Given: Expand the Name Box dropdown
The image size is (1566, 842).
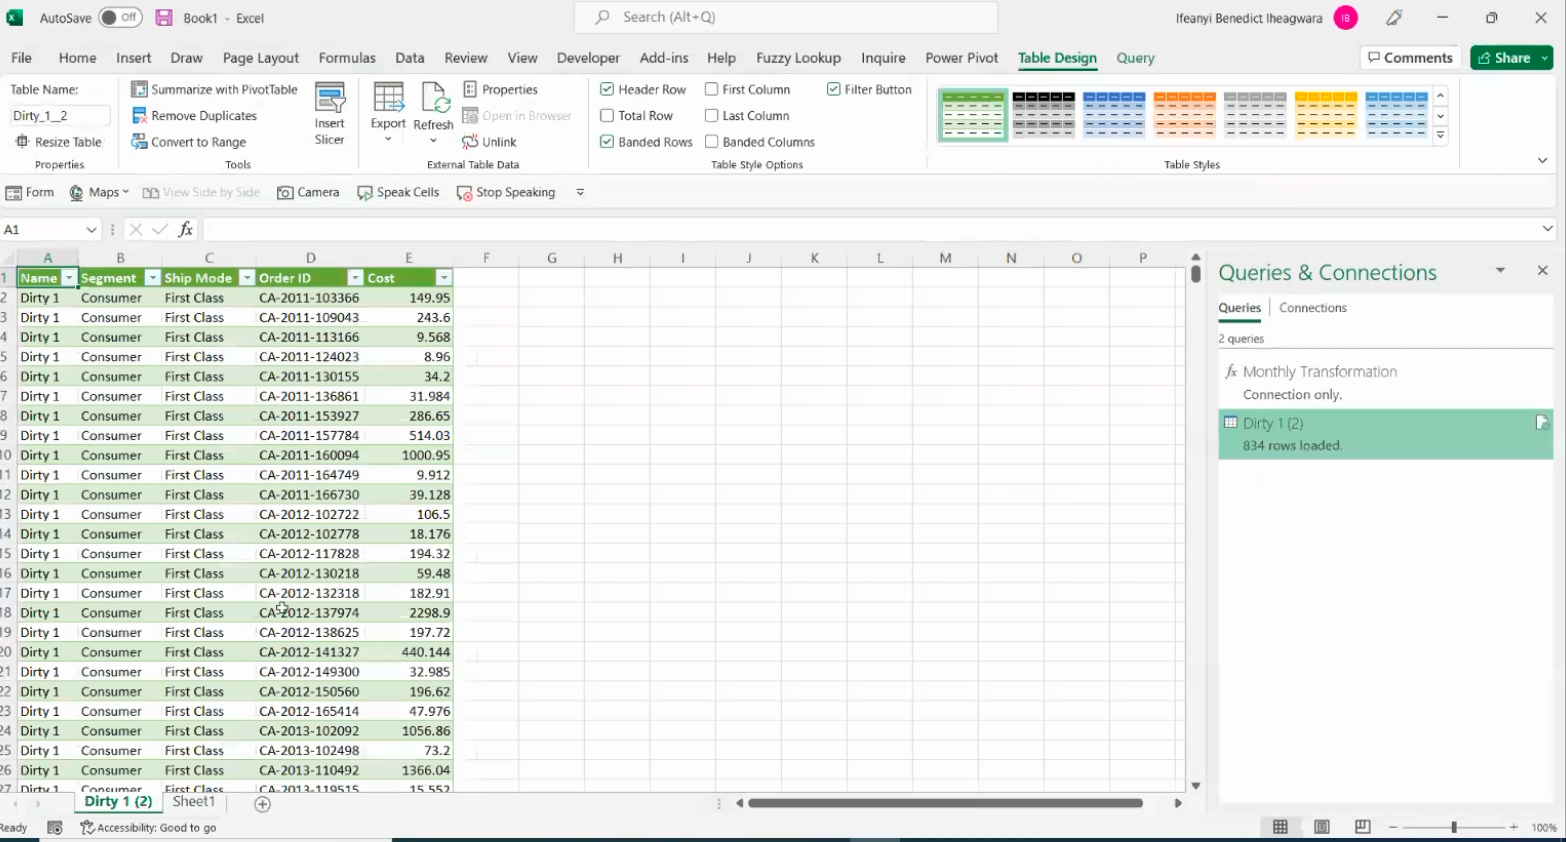Looking at the screenshot, I should coord(91,230).
